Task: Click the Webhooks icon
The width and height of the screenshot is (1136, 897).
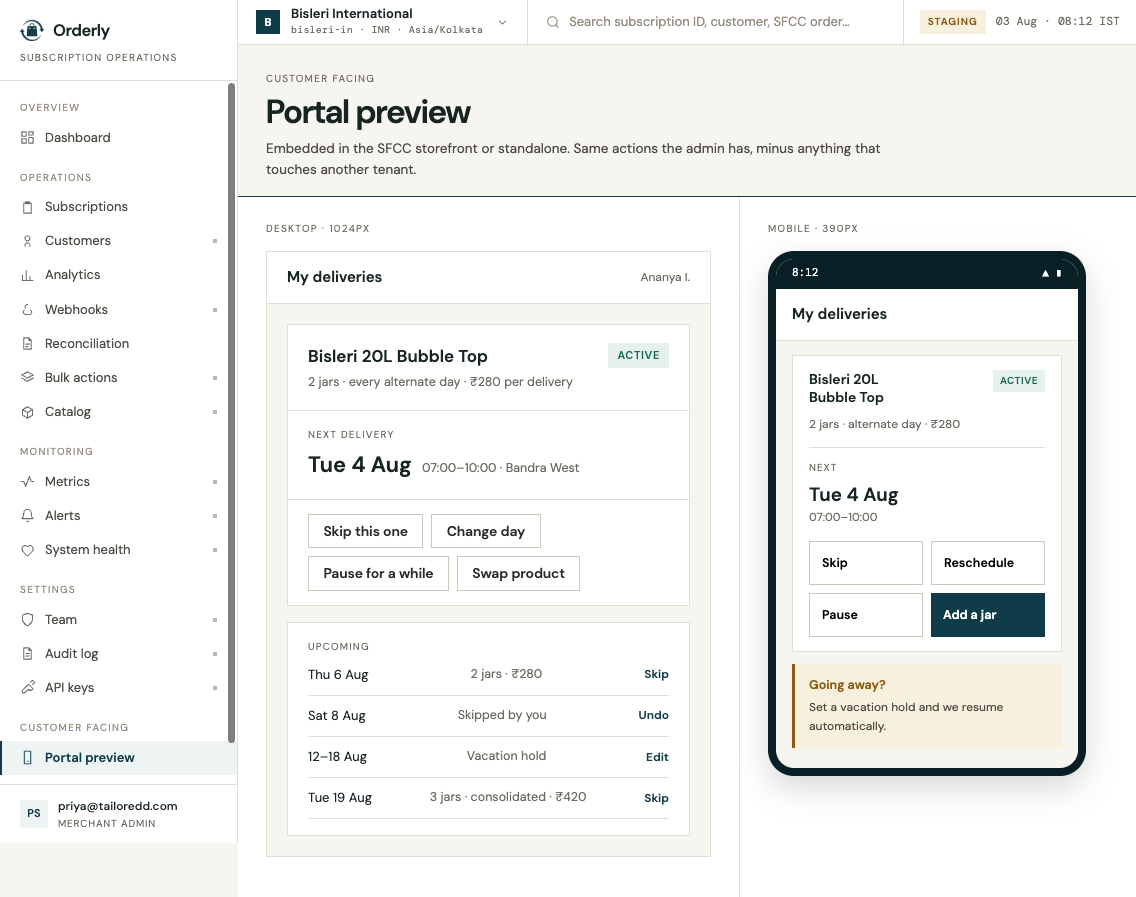Action: pyautogui.click(x=28, y=310)
